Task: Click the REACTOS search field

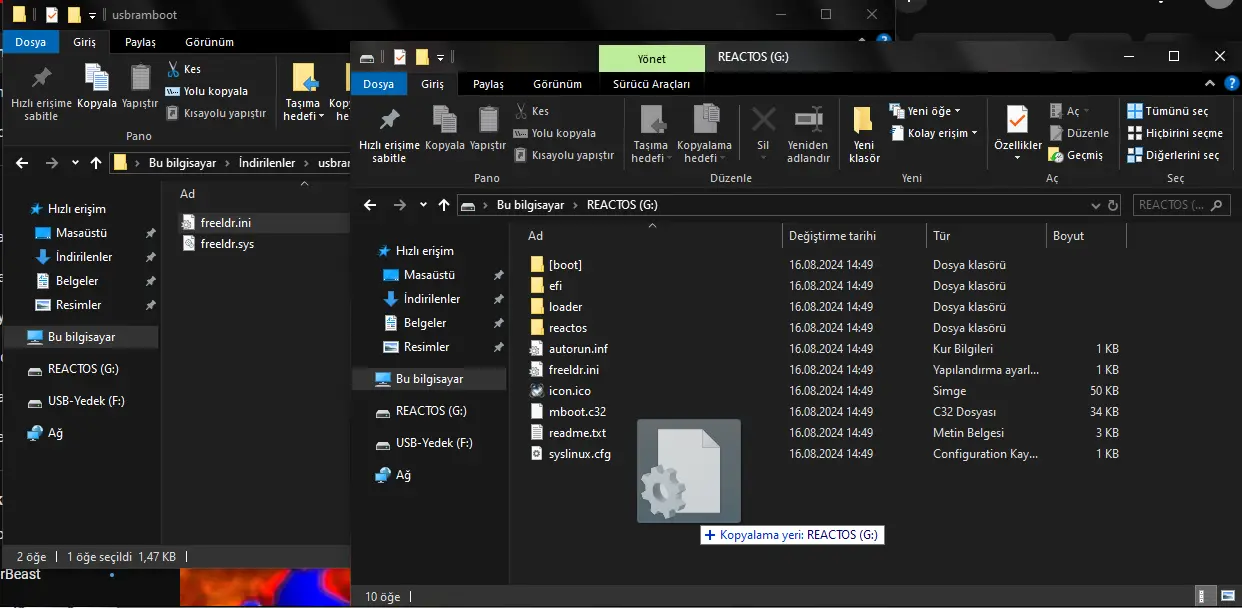Action: 1180,205
